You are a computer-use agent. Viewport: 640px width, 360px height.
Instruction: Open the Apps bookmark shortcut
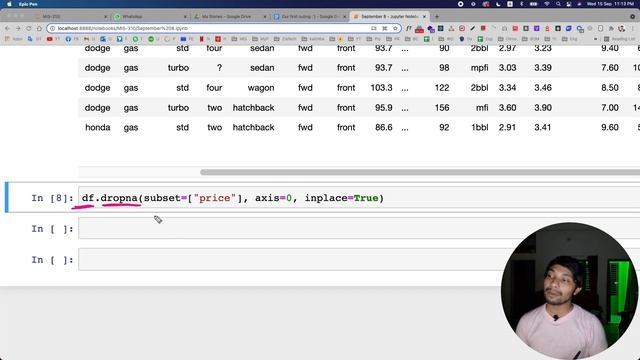[14, 39]
